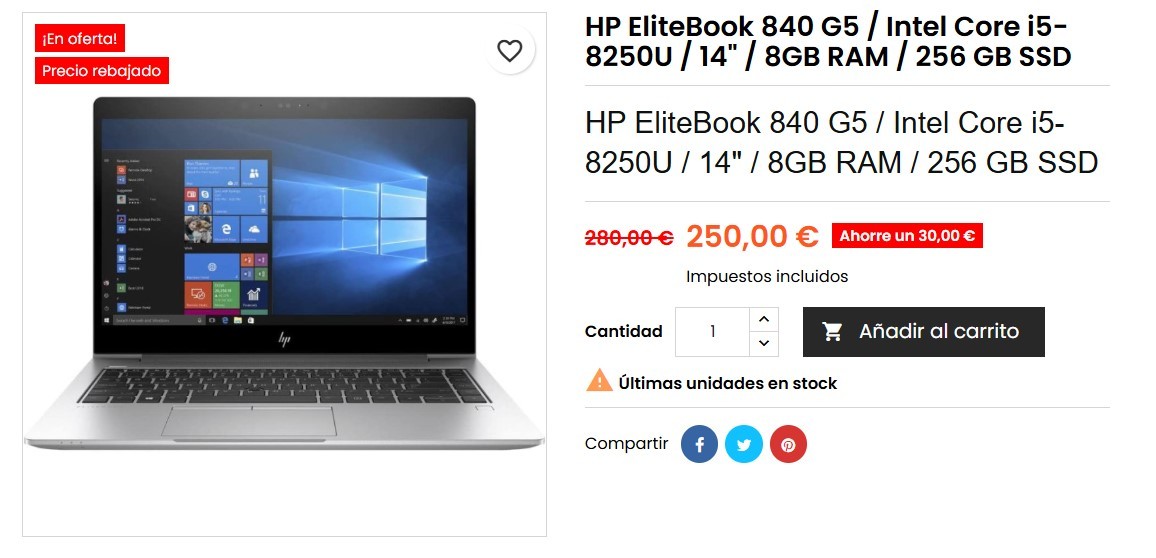Click the Últimas unidades en stock message
This screenshot has height=558, width=1156.
click(x=728, y=383)
